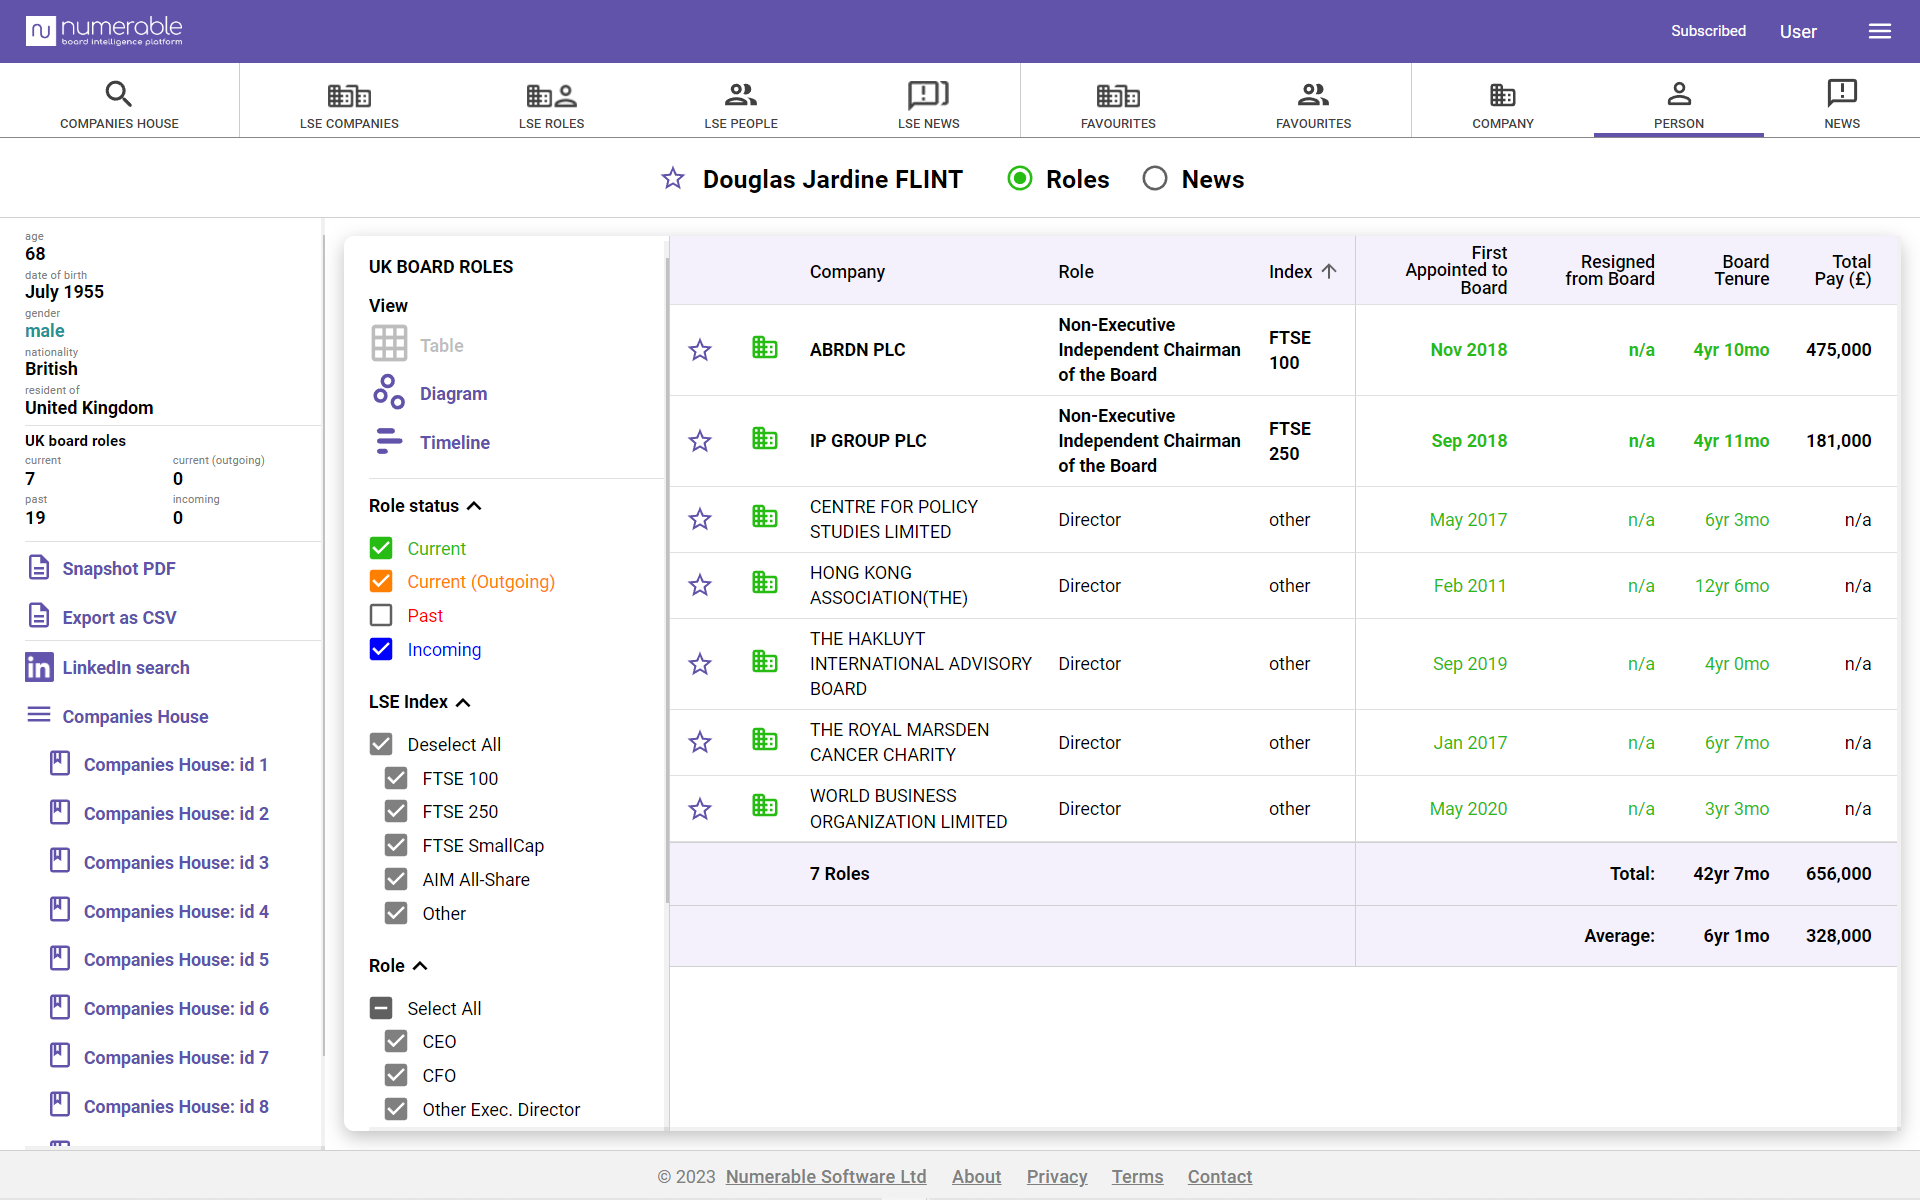Star the Hong Kong Association row

tap(700, 585)
